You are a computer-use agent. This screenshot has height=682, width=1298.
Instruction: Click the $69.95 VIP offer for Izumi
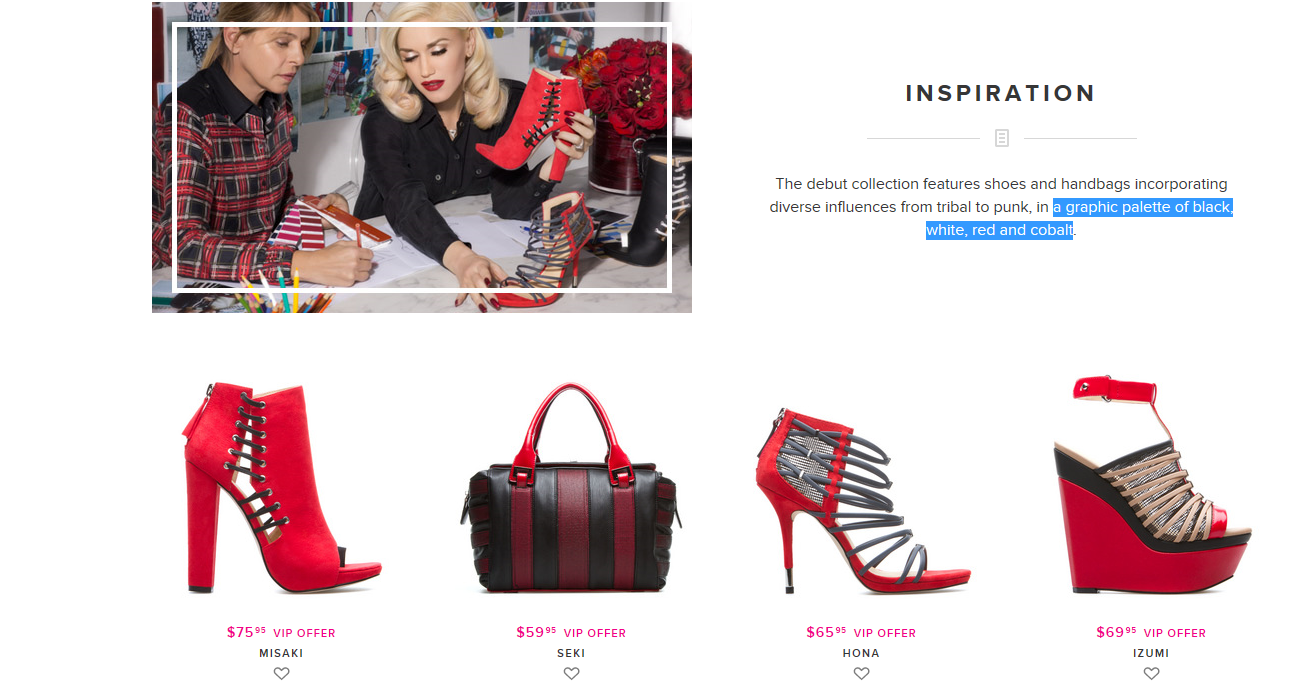1151,632
